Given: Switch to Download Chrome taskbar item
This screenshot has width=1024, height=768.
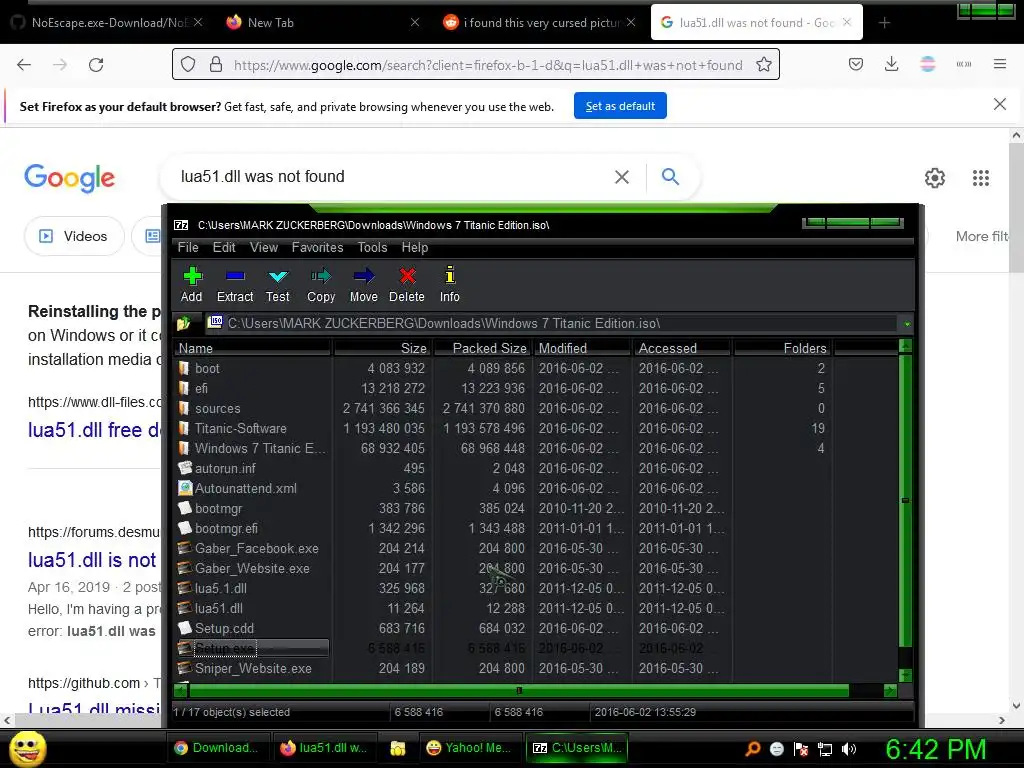Looking at the screenshot, I should coord(217,748).
